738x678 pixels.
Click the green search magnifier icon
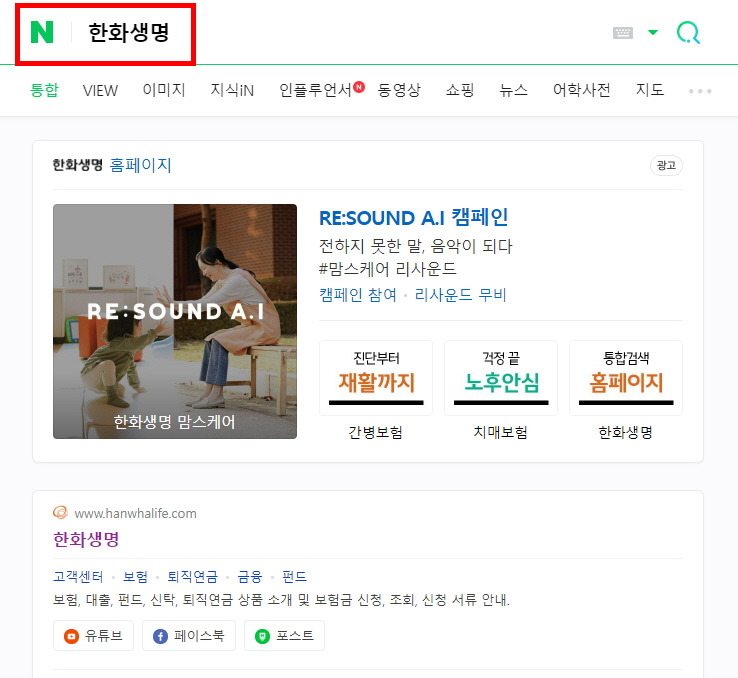coord(688,33)
